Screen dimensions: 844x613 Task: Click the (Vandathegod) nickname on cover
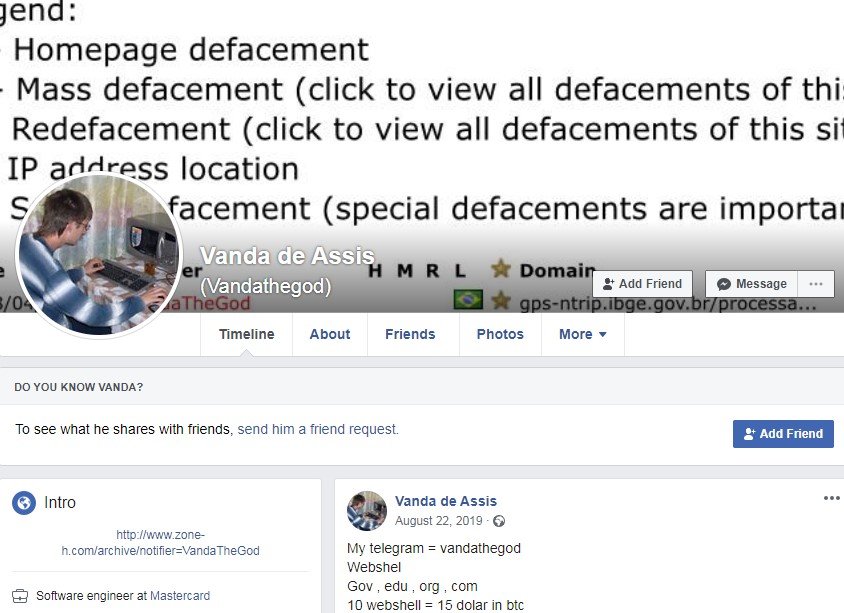(266, 286)
